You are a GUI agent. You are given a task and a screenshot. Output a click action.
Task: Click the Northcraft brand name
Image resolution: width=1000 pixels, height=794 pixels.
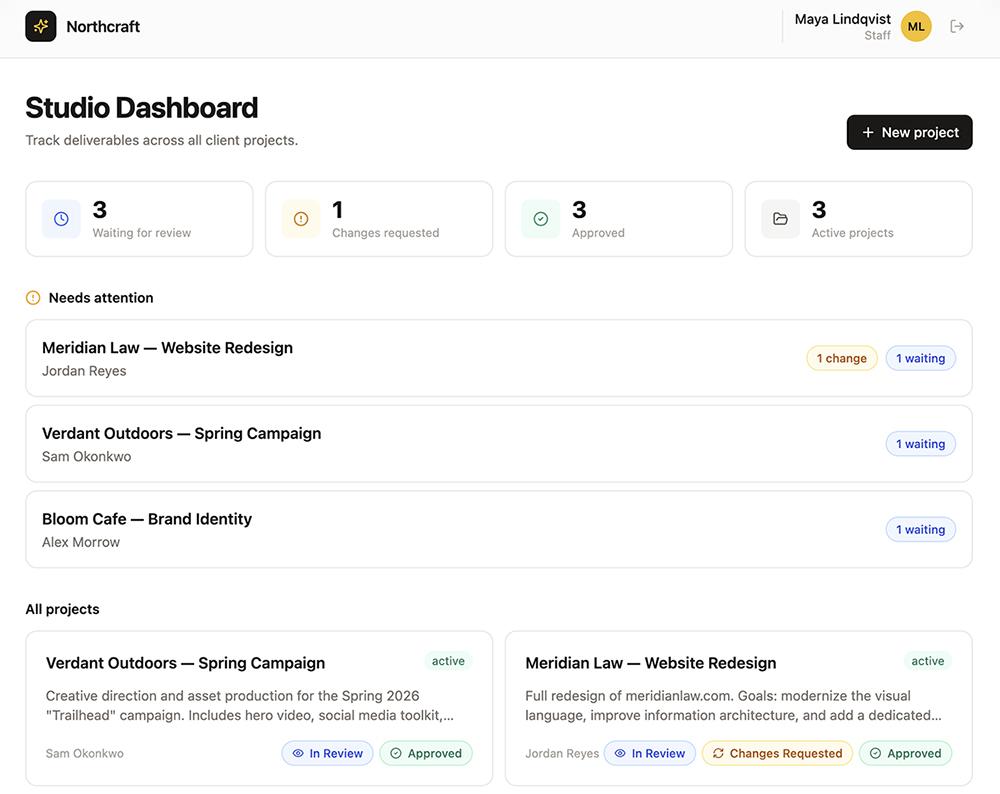point(103,26)
